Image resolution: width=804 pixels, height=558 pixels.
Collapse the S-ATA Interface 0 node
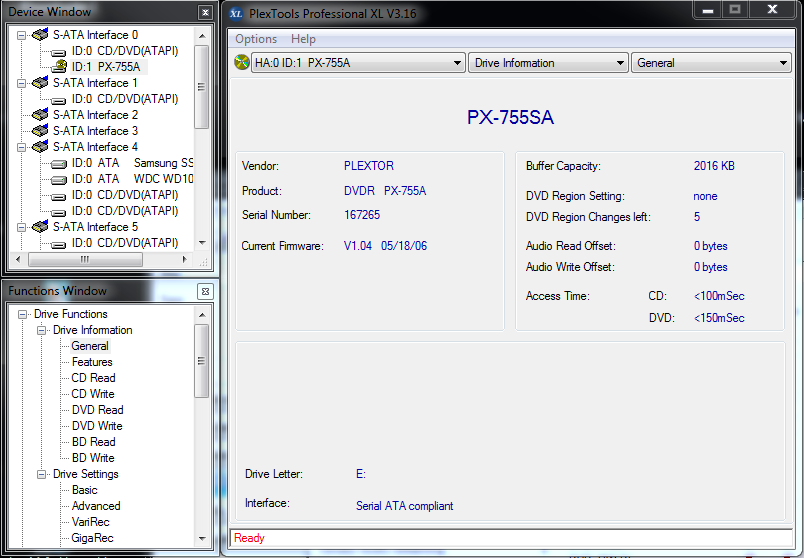(22, 35)
